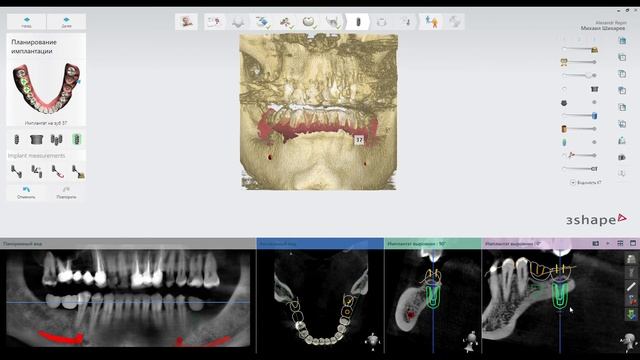Open the last greyed workflow step
The height and width of the screenshot is (360, 640).
(x=454, y=22)
